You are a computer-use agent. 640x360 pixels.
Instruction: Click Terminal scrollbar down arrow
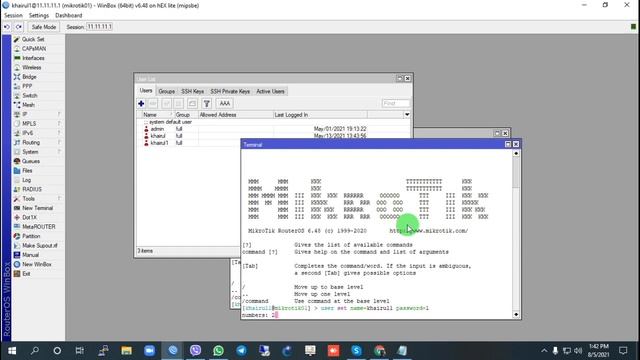pos(516,314)
